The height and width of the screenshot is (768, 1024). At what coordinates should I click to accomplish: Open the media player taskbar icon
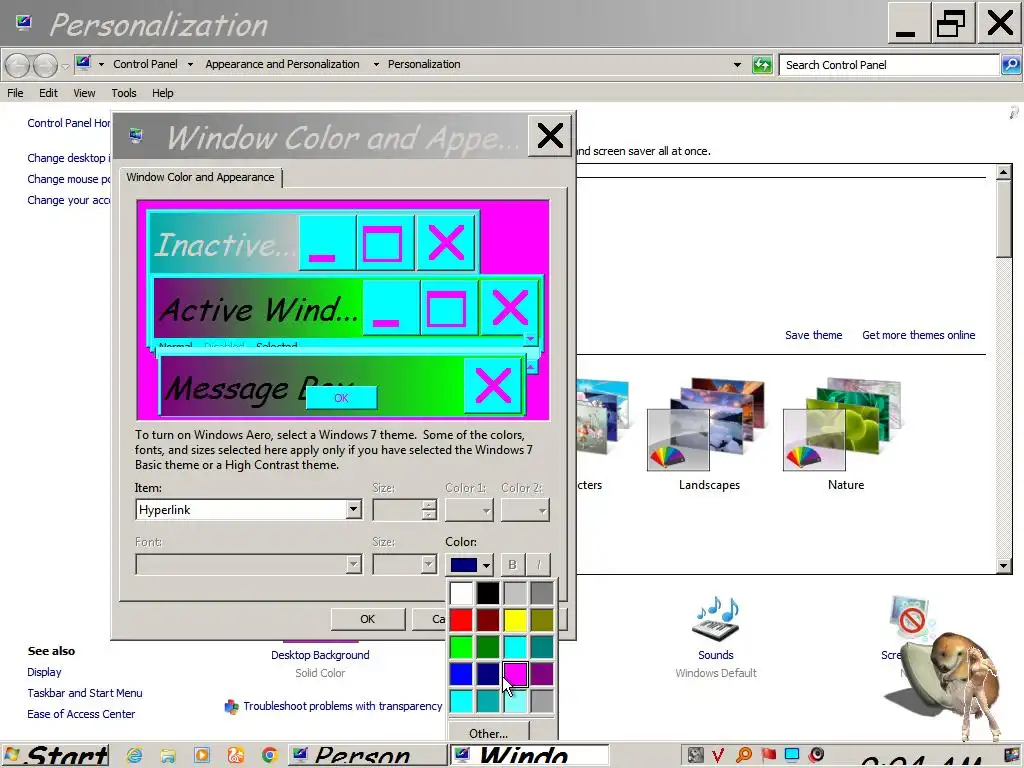click(x=202, y=756)
